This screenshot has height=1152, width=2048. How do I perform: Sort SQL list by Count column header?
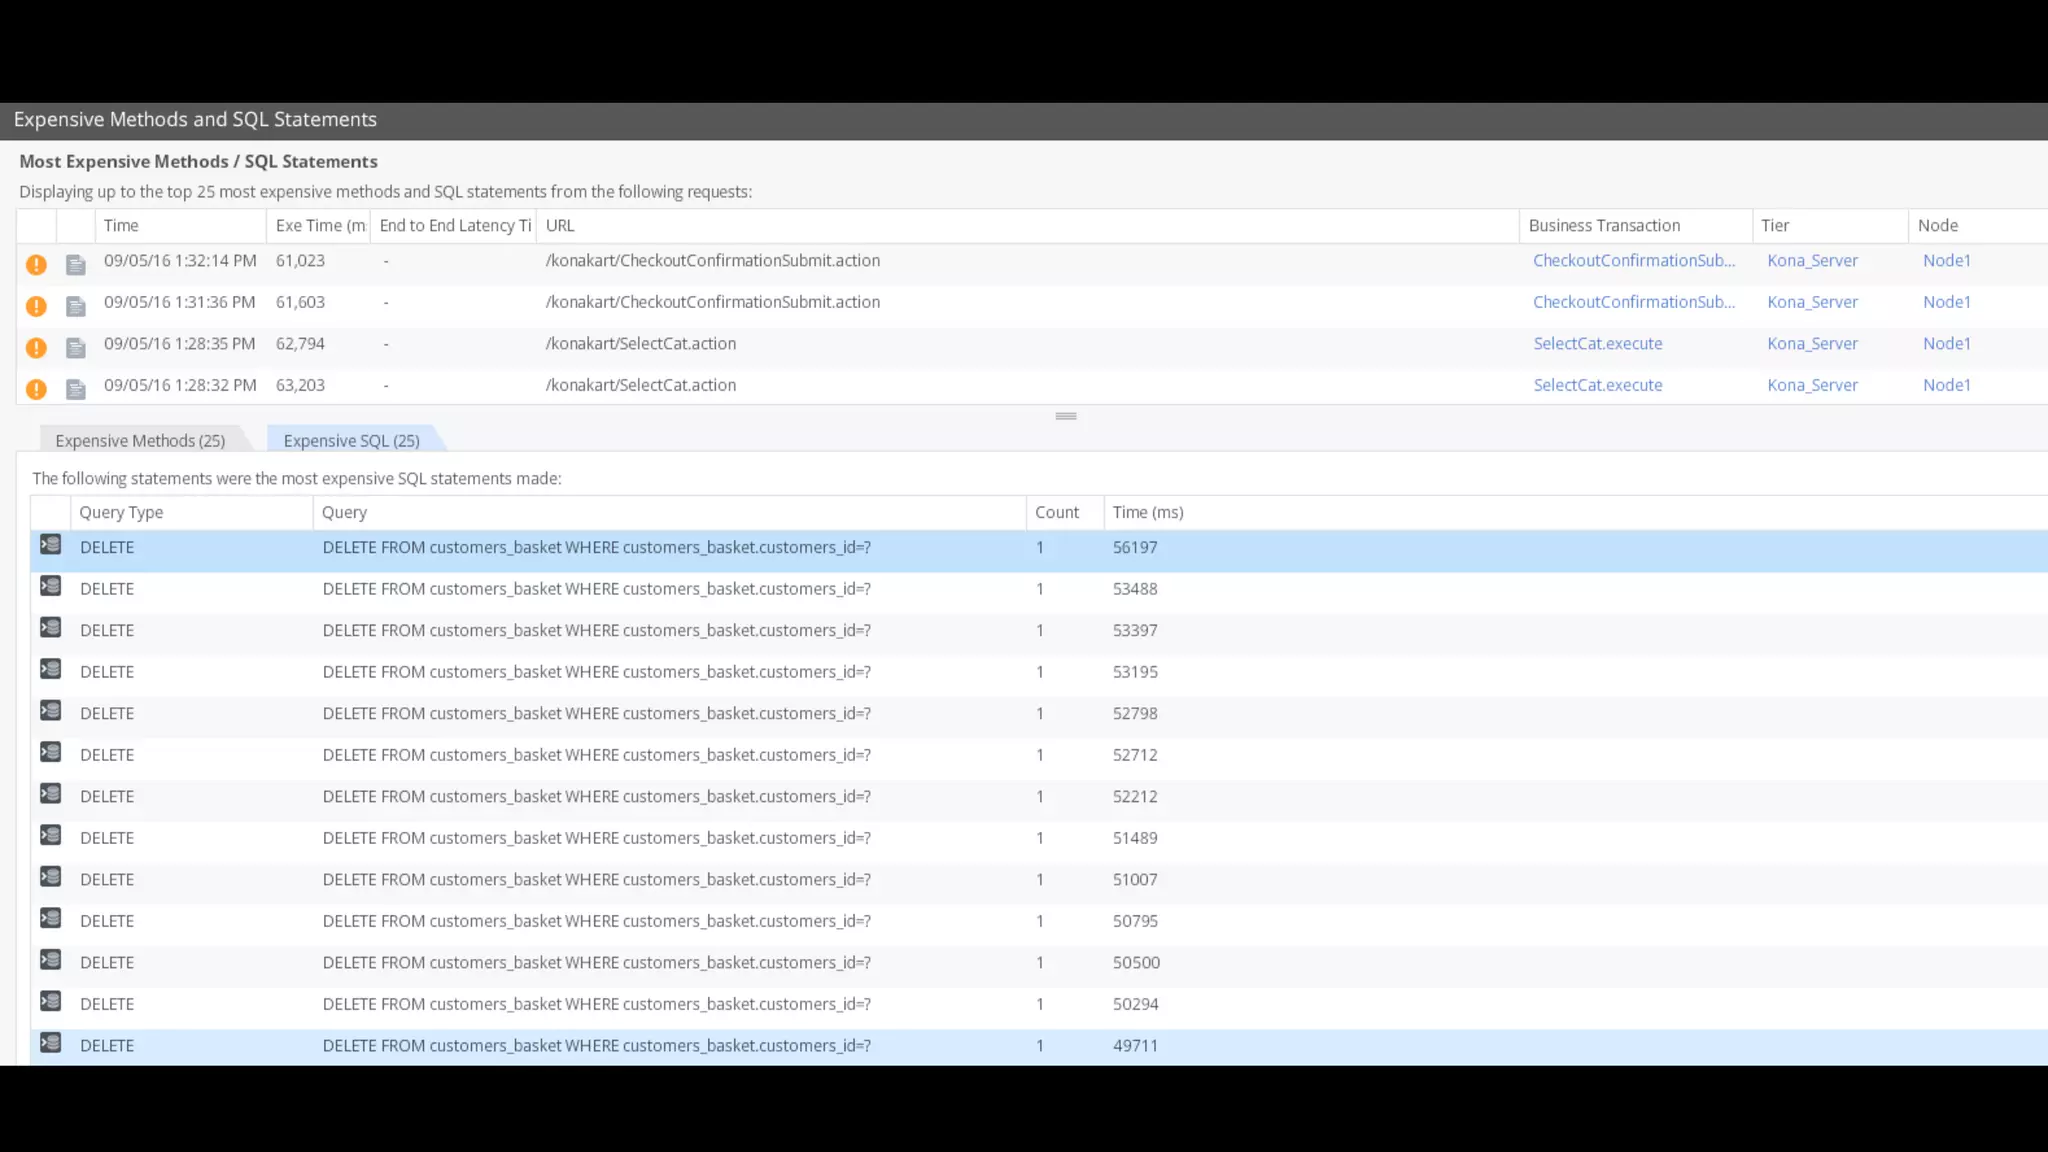[1056, 512]
